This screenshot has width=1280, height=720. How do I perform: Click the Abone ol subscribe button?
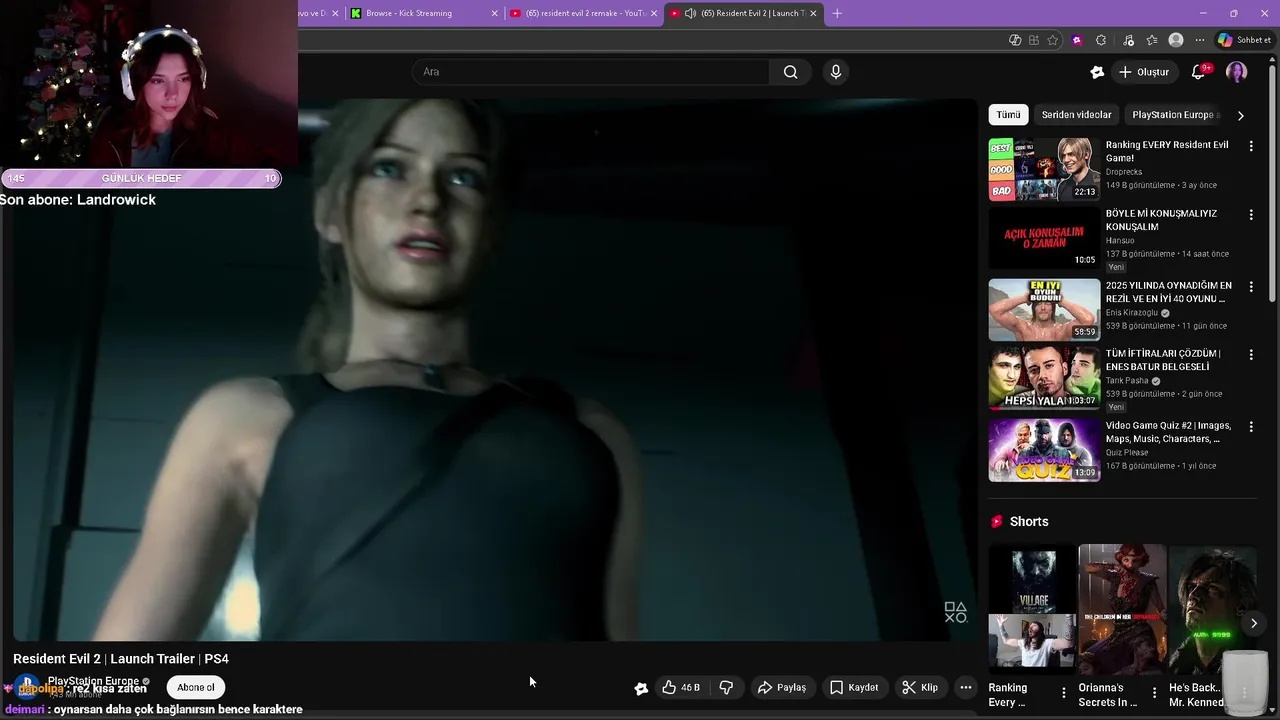(196, 687)
